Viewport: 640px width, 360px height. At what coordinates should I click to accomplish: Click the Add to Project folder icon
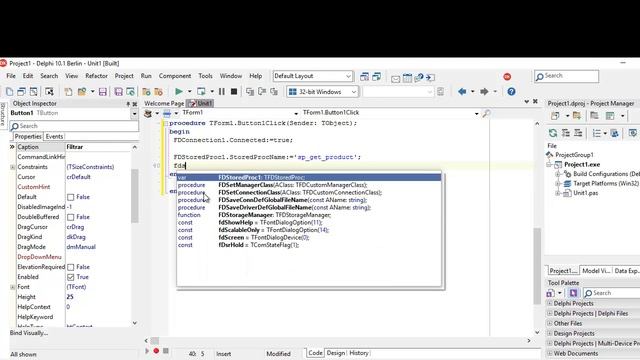pos(146,91)
